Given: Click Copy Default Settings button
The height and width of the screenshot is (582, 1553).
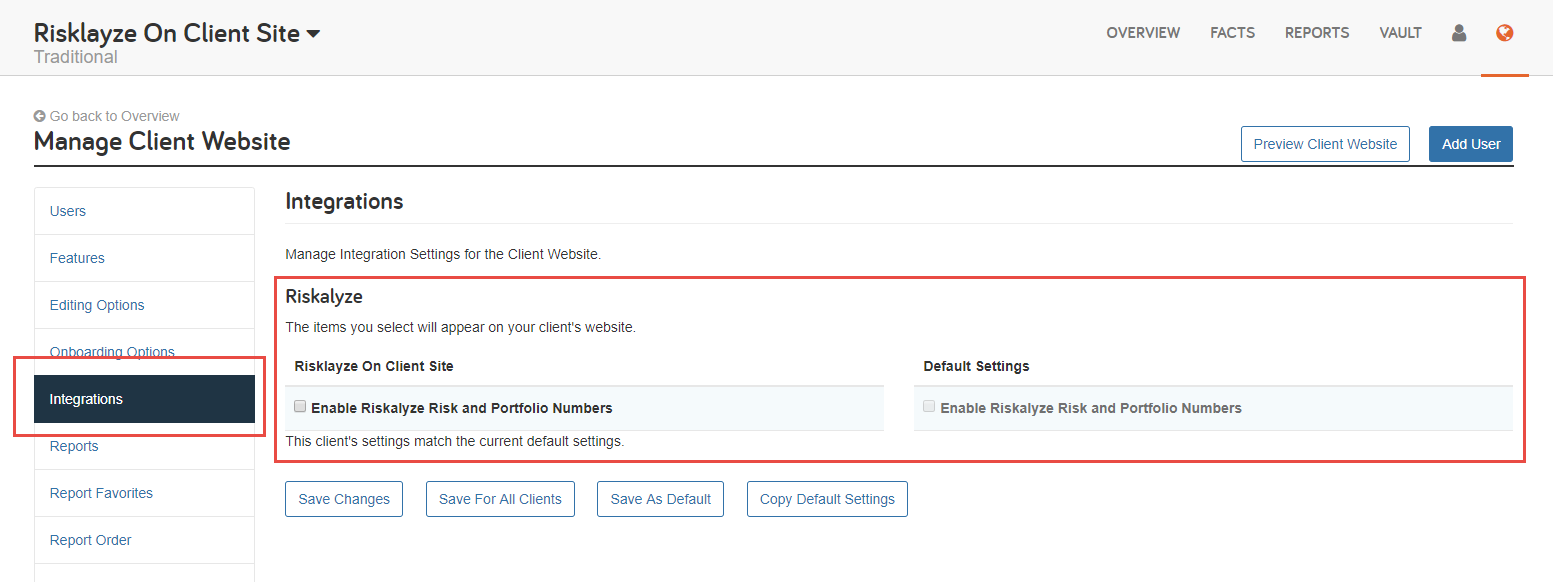Looking at the screenshot, I should [x=827, y=499].
